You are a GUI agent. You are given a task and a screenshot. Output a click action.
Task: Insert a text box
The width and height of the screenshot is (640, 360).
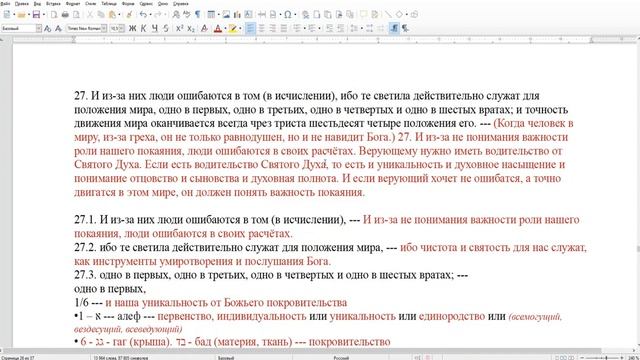(x=248, y=15)
